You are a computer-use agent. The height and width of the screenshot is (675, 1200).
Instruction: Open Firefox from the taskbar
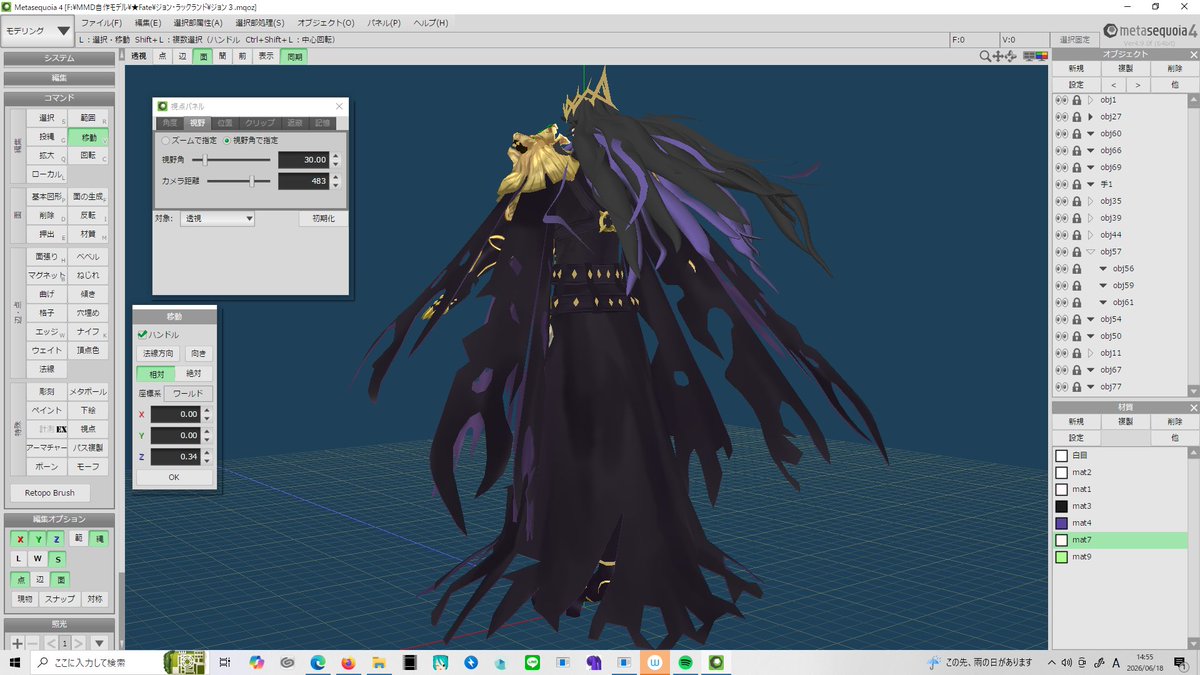[348, 662]
